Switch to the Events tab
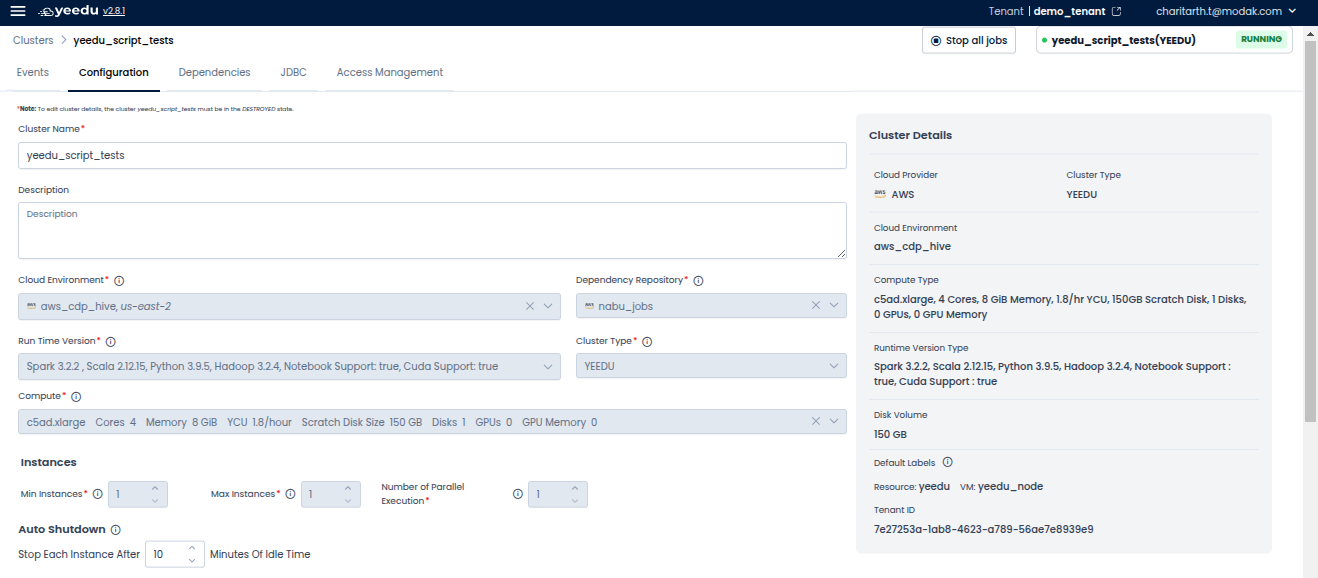The height and width of the screenshot is (578, 1318). tap(33, 72)
